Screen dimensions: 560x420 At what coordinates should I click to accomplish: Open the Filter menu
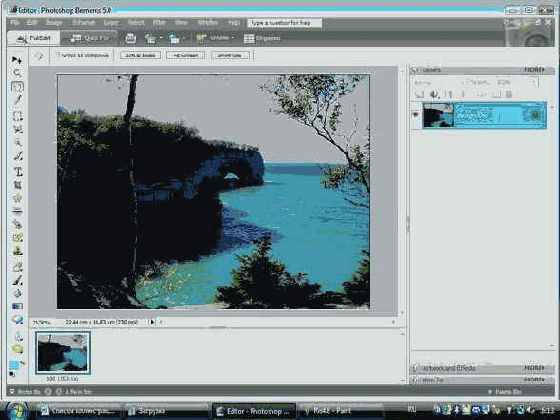pos(159,23)
